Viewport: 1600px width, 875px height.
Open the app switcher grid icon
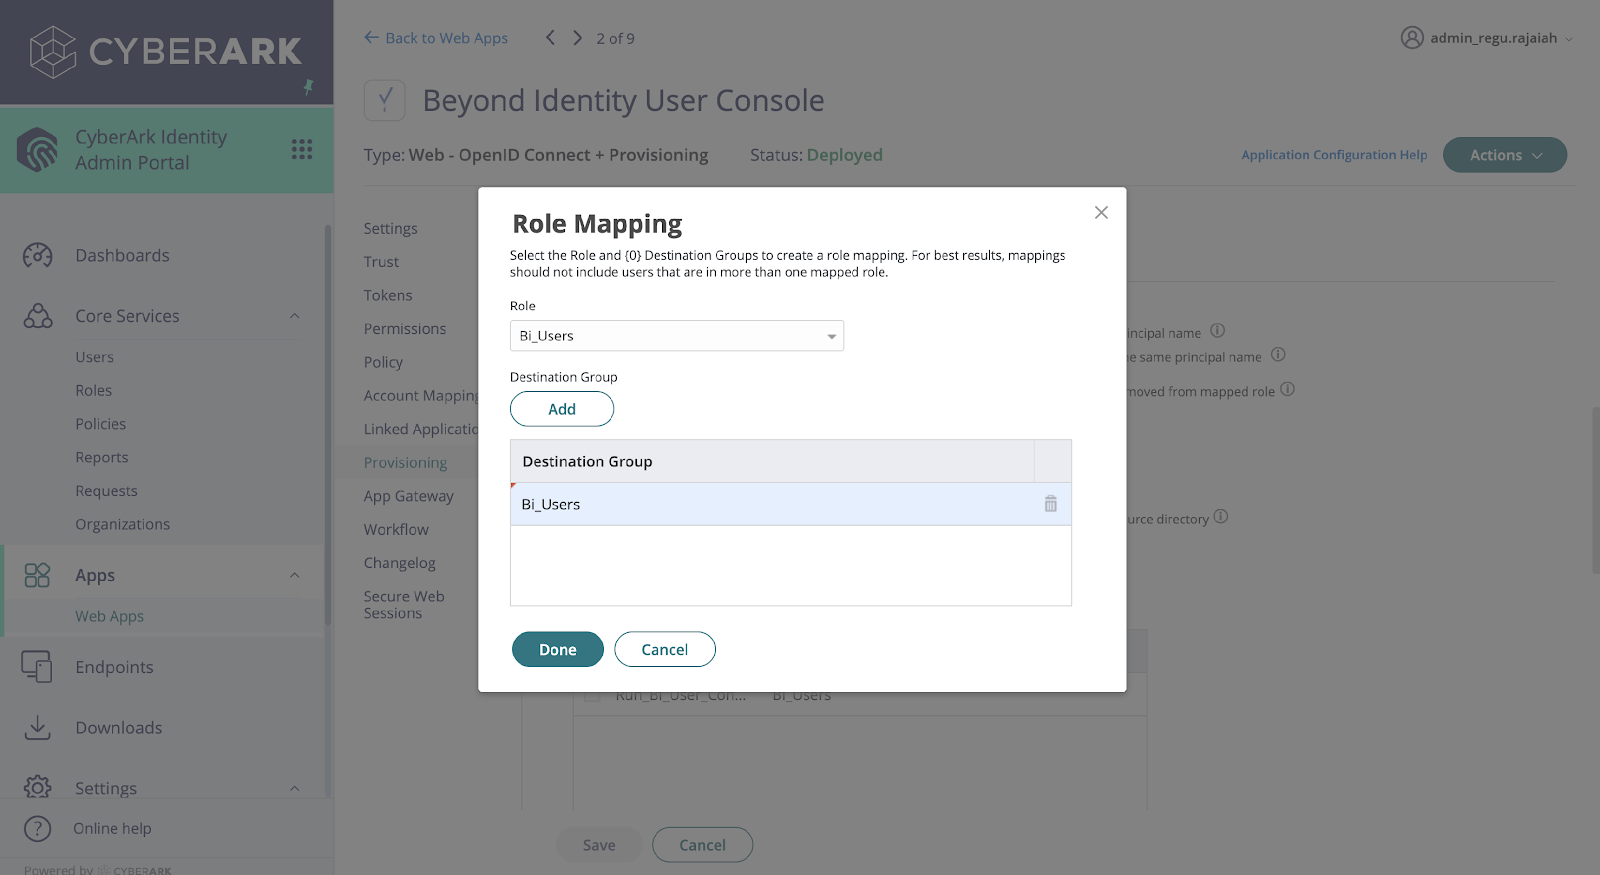[302, 149]
